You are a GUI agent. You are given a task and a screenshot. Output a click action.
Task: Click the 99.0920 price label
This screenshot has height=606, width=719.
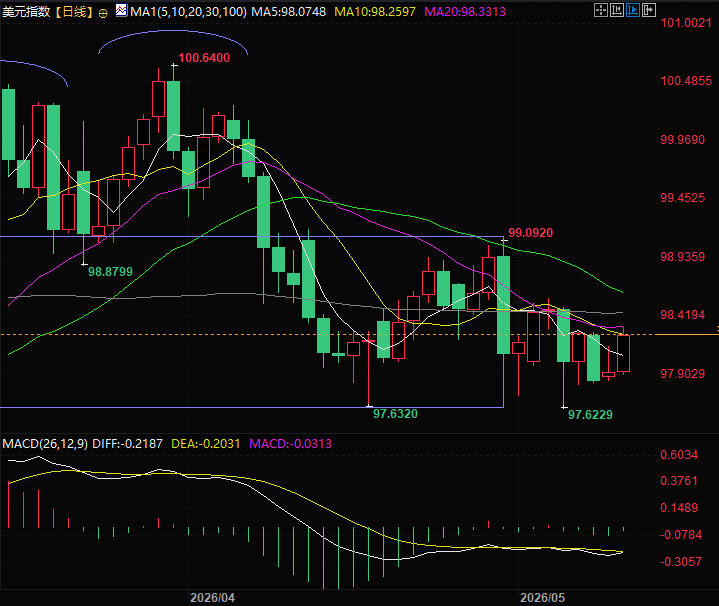click(x=531, y=233)
